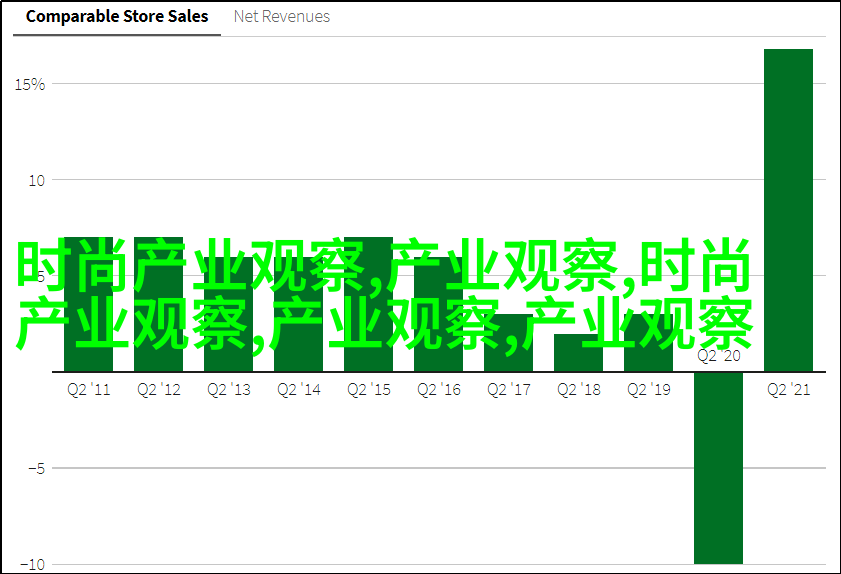Click the Q2 '17 axis label
The image size is (841, 574).
click(508, 389)
